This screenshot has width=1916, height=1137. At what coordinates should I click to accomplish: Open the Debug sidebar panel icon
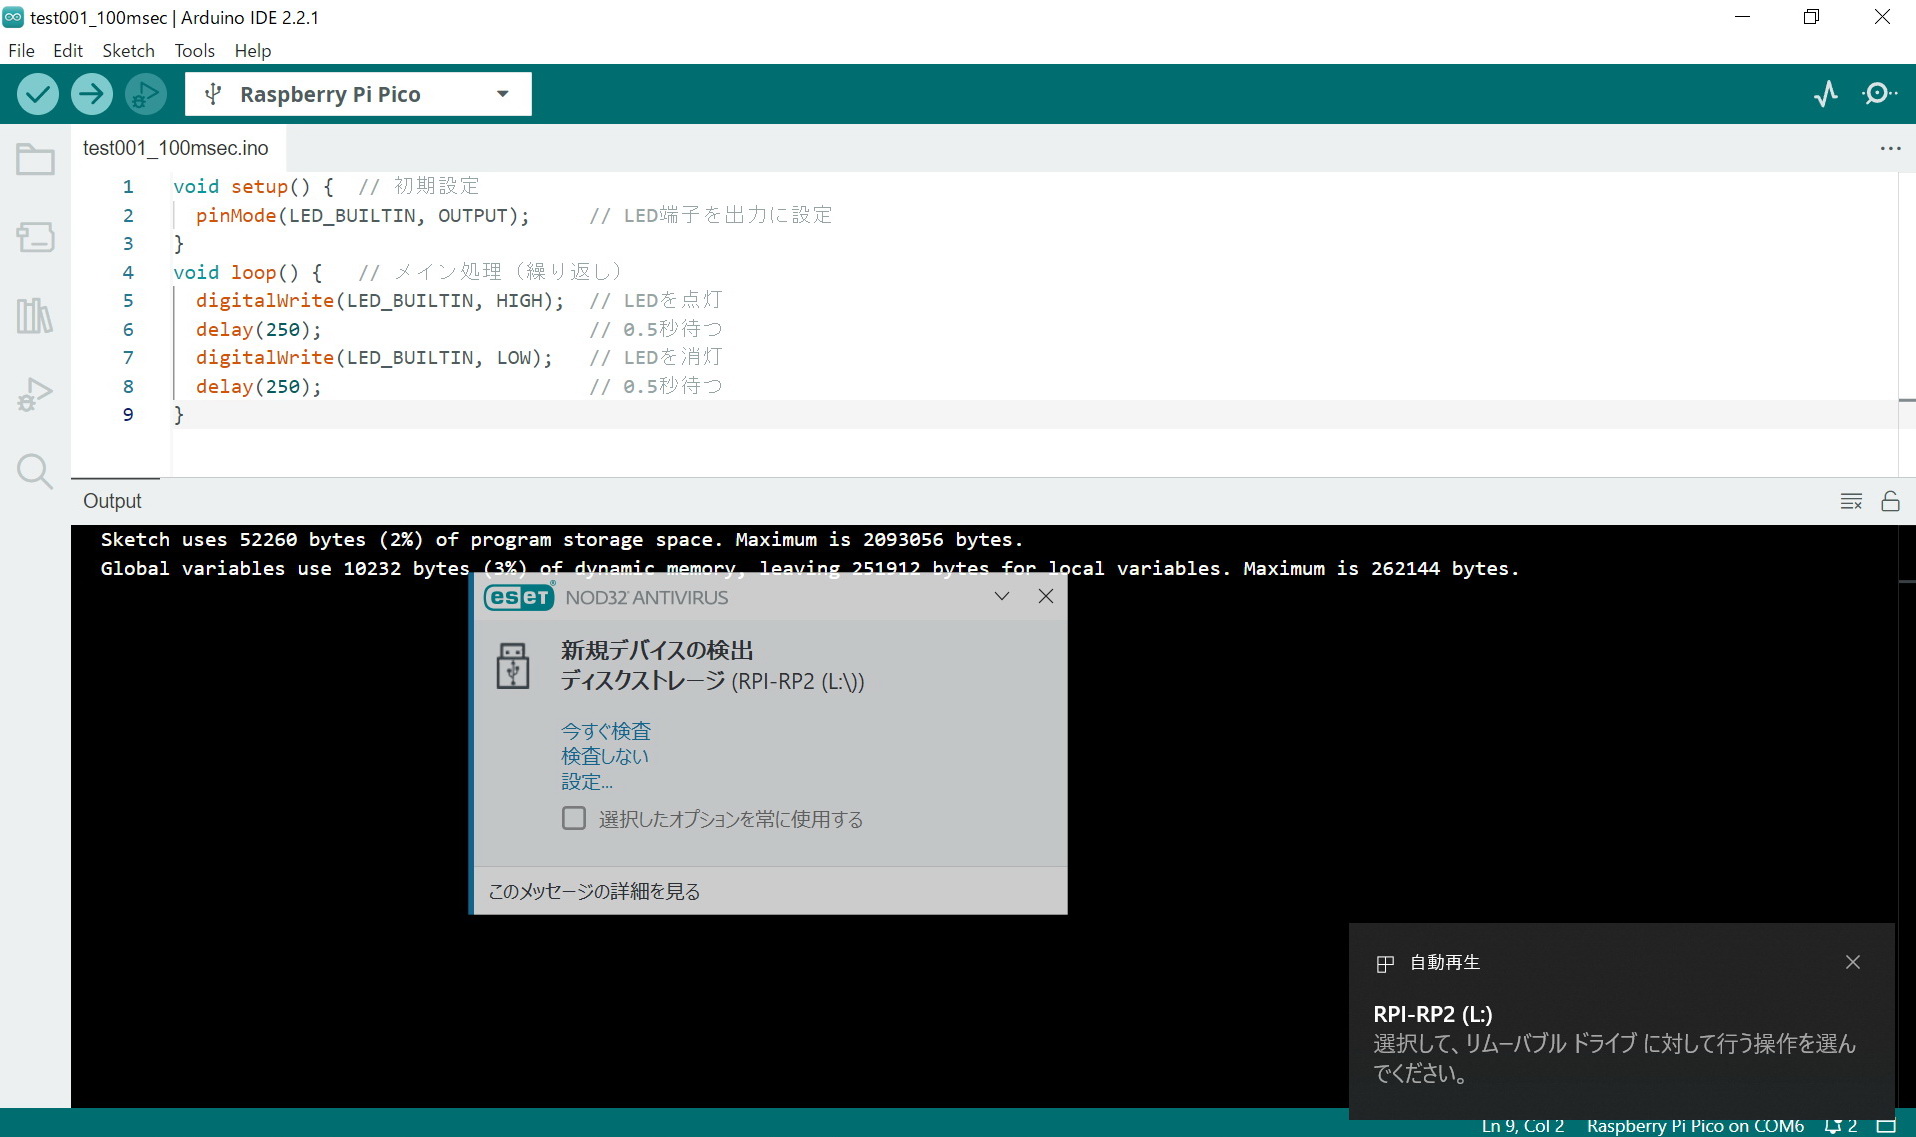click(x=35, y=394)
